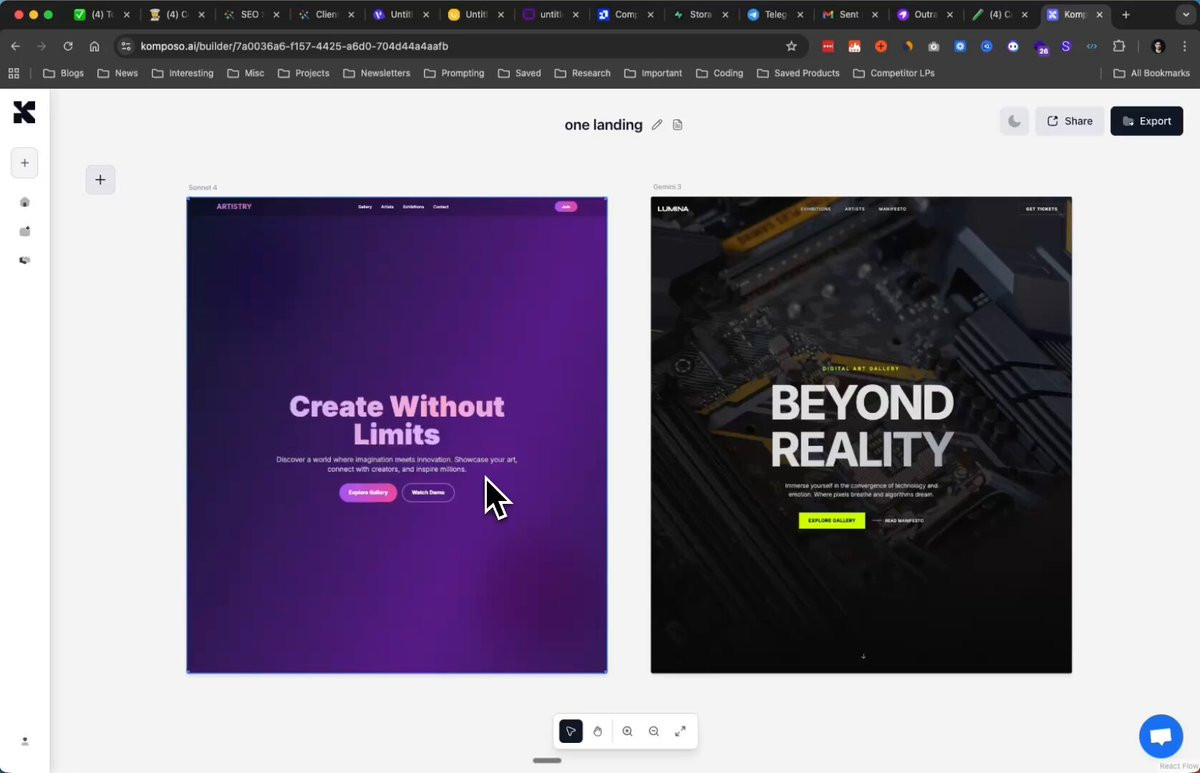Open the All Bookmarks folder
This screenshot has width=1200, height=773.
point(1151,73)
